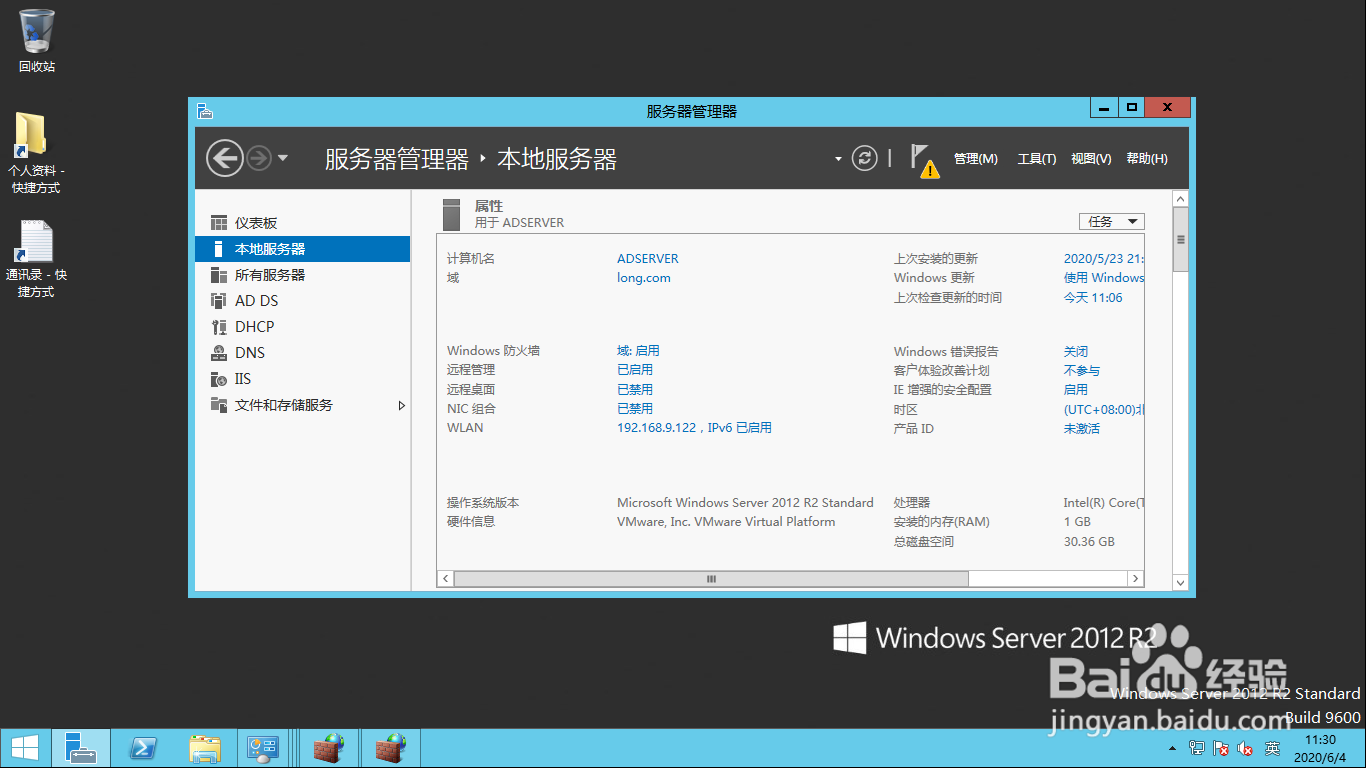Go back with the back arrow button
The image size is (1366, 768).
pyautogui.click(x=224, y=158)
